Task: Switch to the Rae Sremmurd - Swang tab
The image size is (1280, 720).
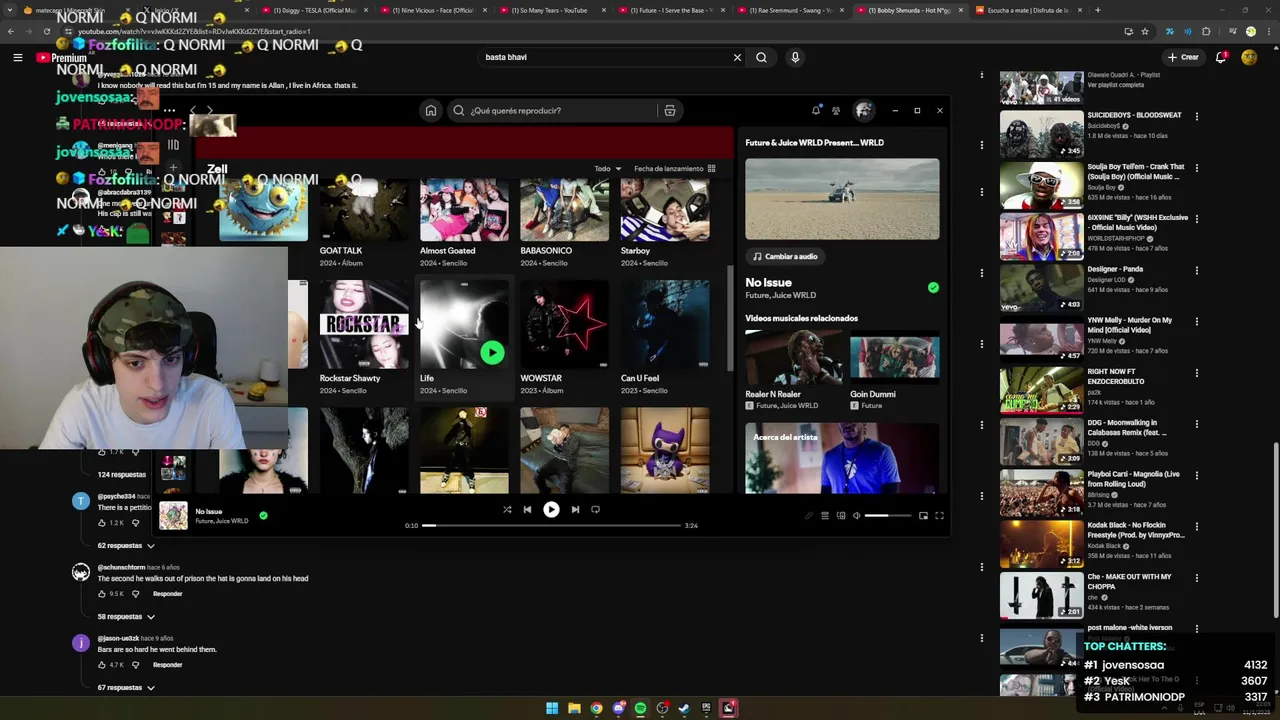Action: click(x=792, y=10)
